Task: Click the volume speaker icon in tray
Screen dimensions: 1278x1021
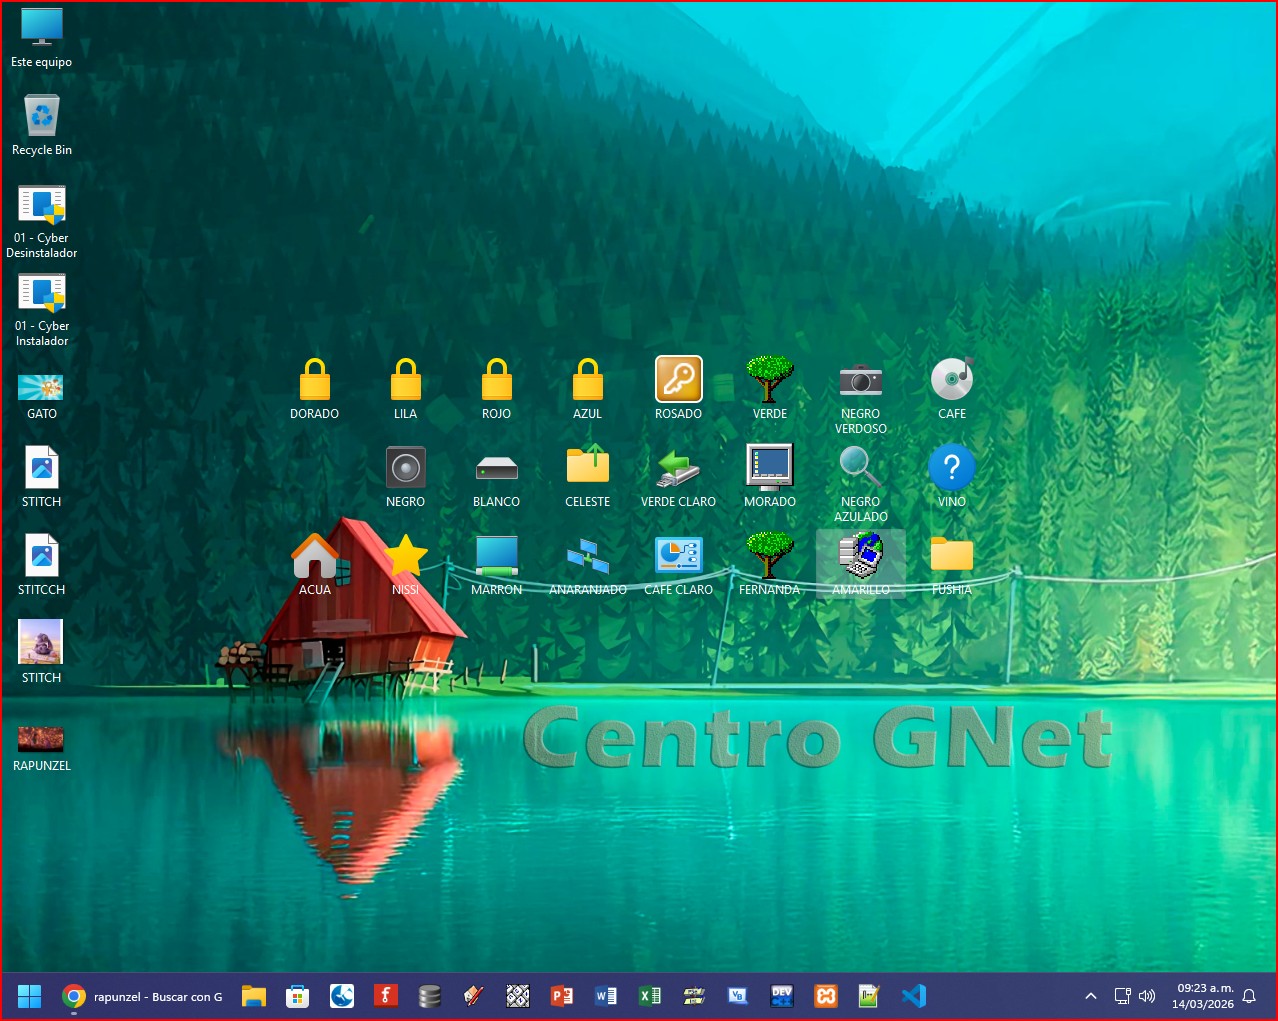Action: (x=1147, y=996)
